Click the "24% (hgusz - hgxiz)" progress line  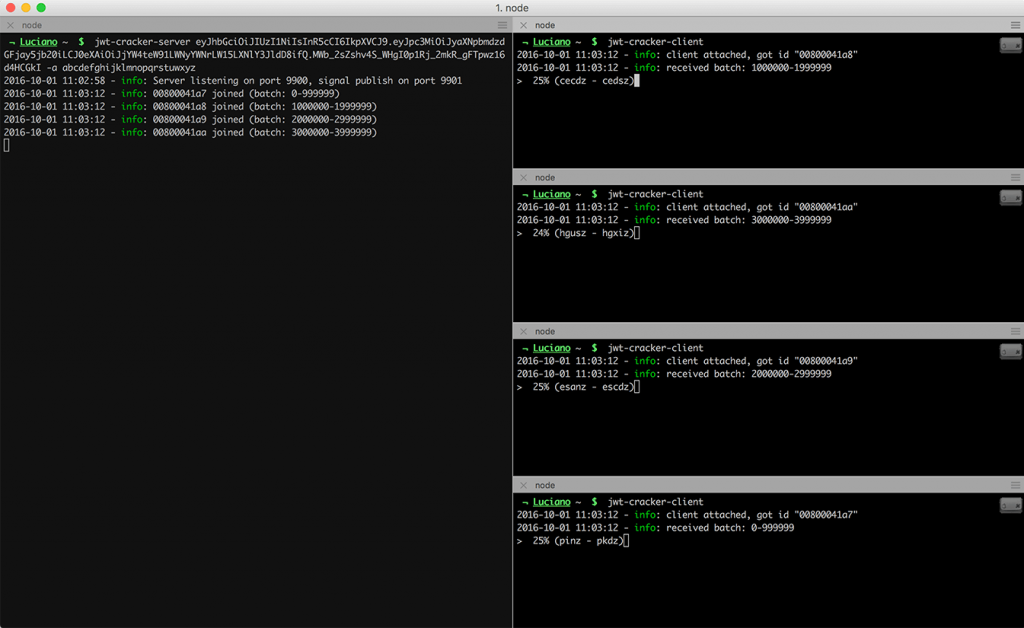pyautogui.click(x=575, y=233)
